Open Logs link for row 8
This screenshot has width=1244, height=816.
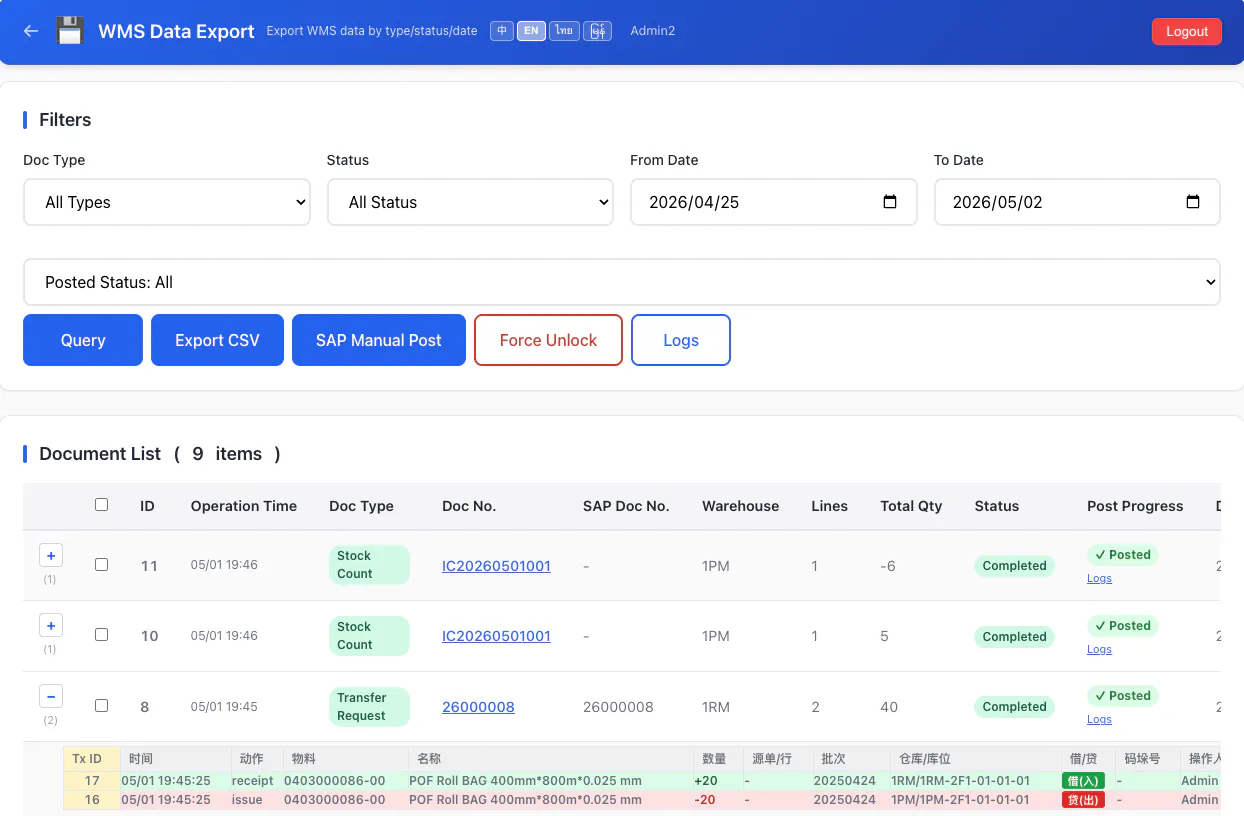pos(1099,720)
